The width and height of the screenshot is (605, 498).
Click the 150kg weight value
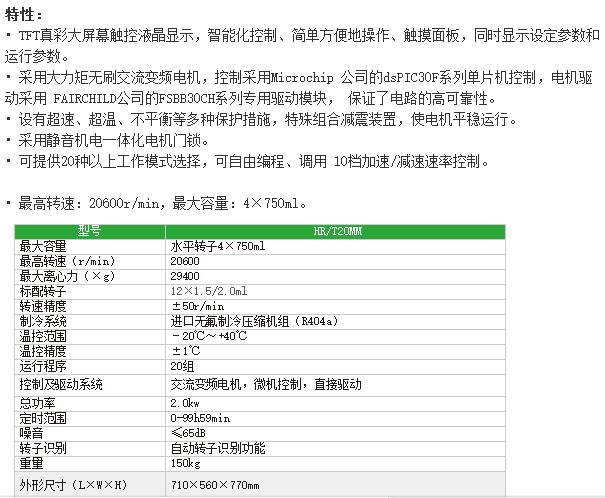pos(185,463)
